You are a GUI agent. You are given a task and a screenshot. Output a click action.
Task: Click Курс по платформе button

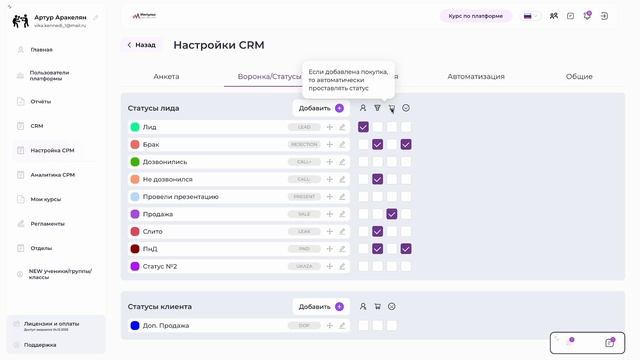click(476, 16)
